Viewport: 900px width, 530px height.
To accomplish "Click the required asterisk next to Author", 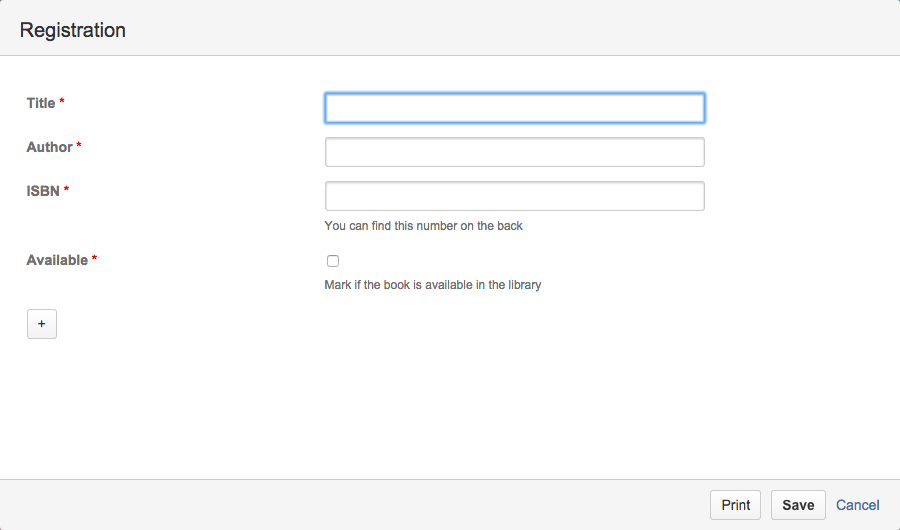I will pos(79,146).
